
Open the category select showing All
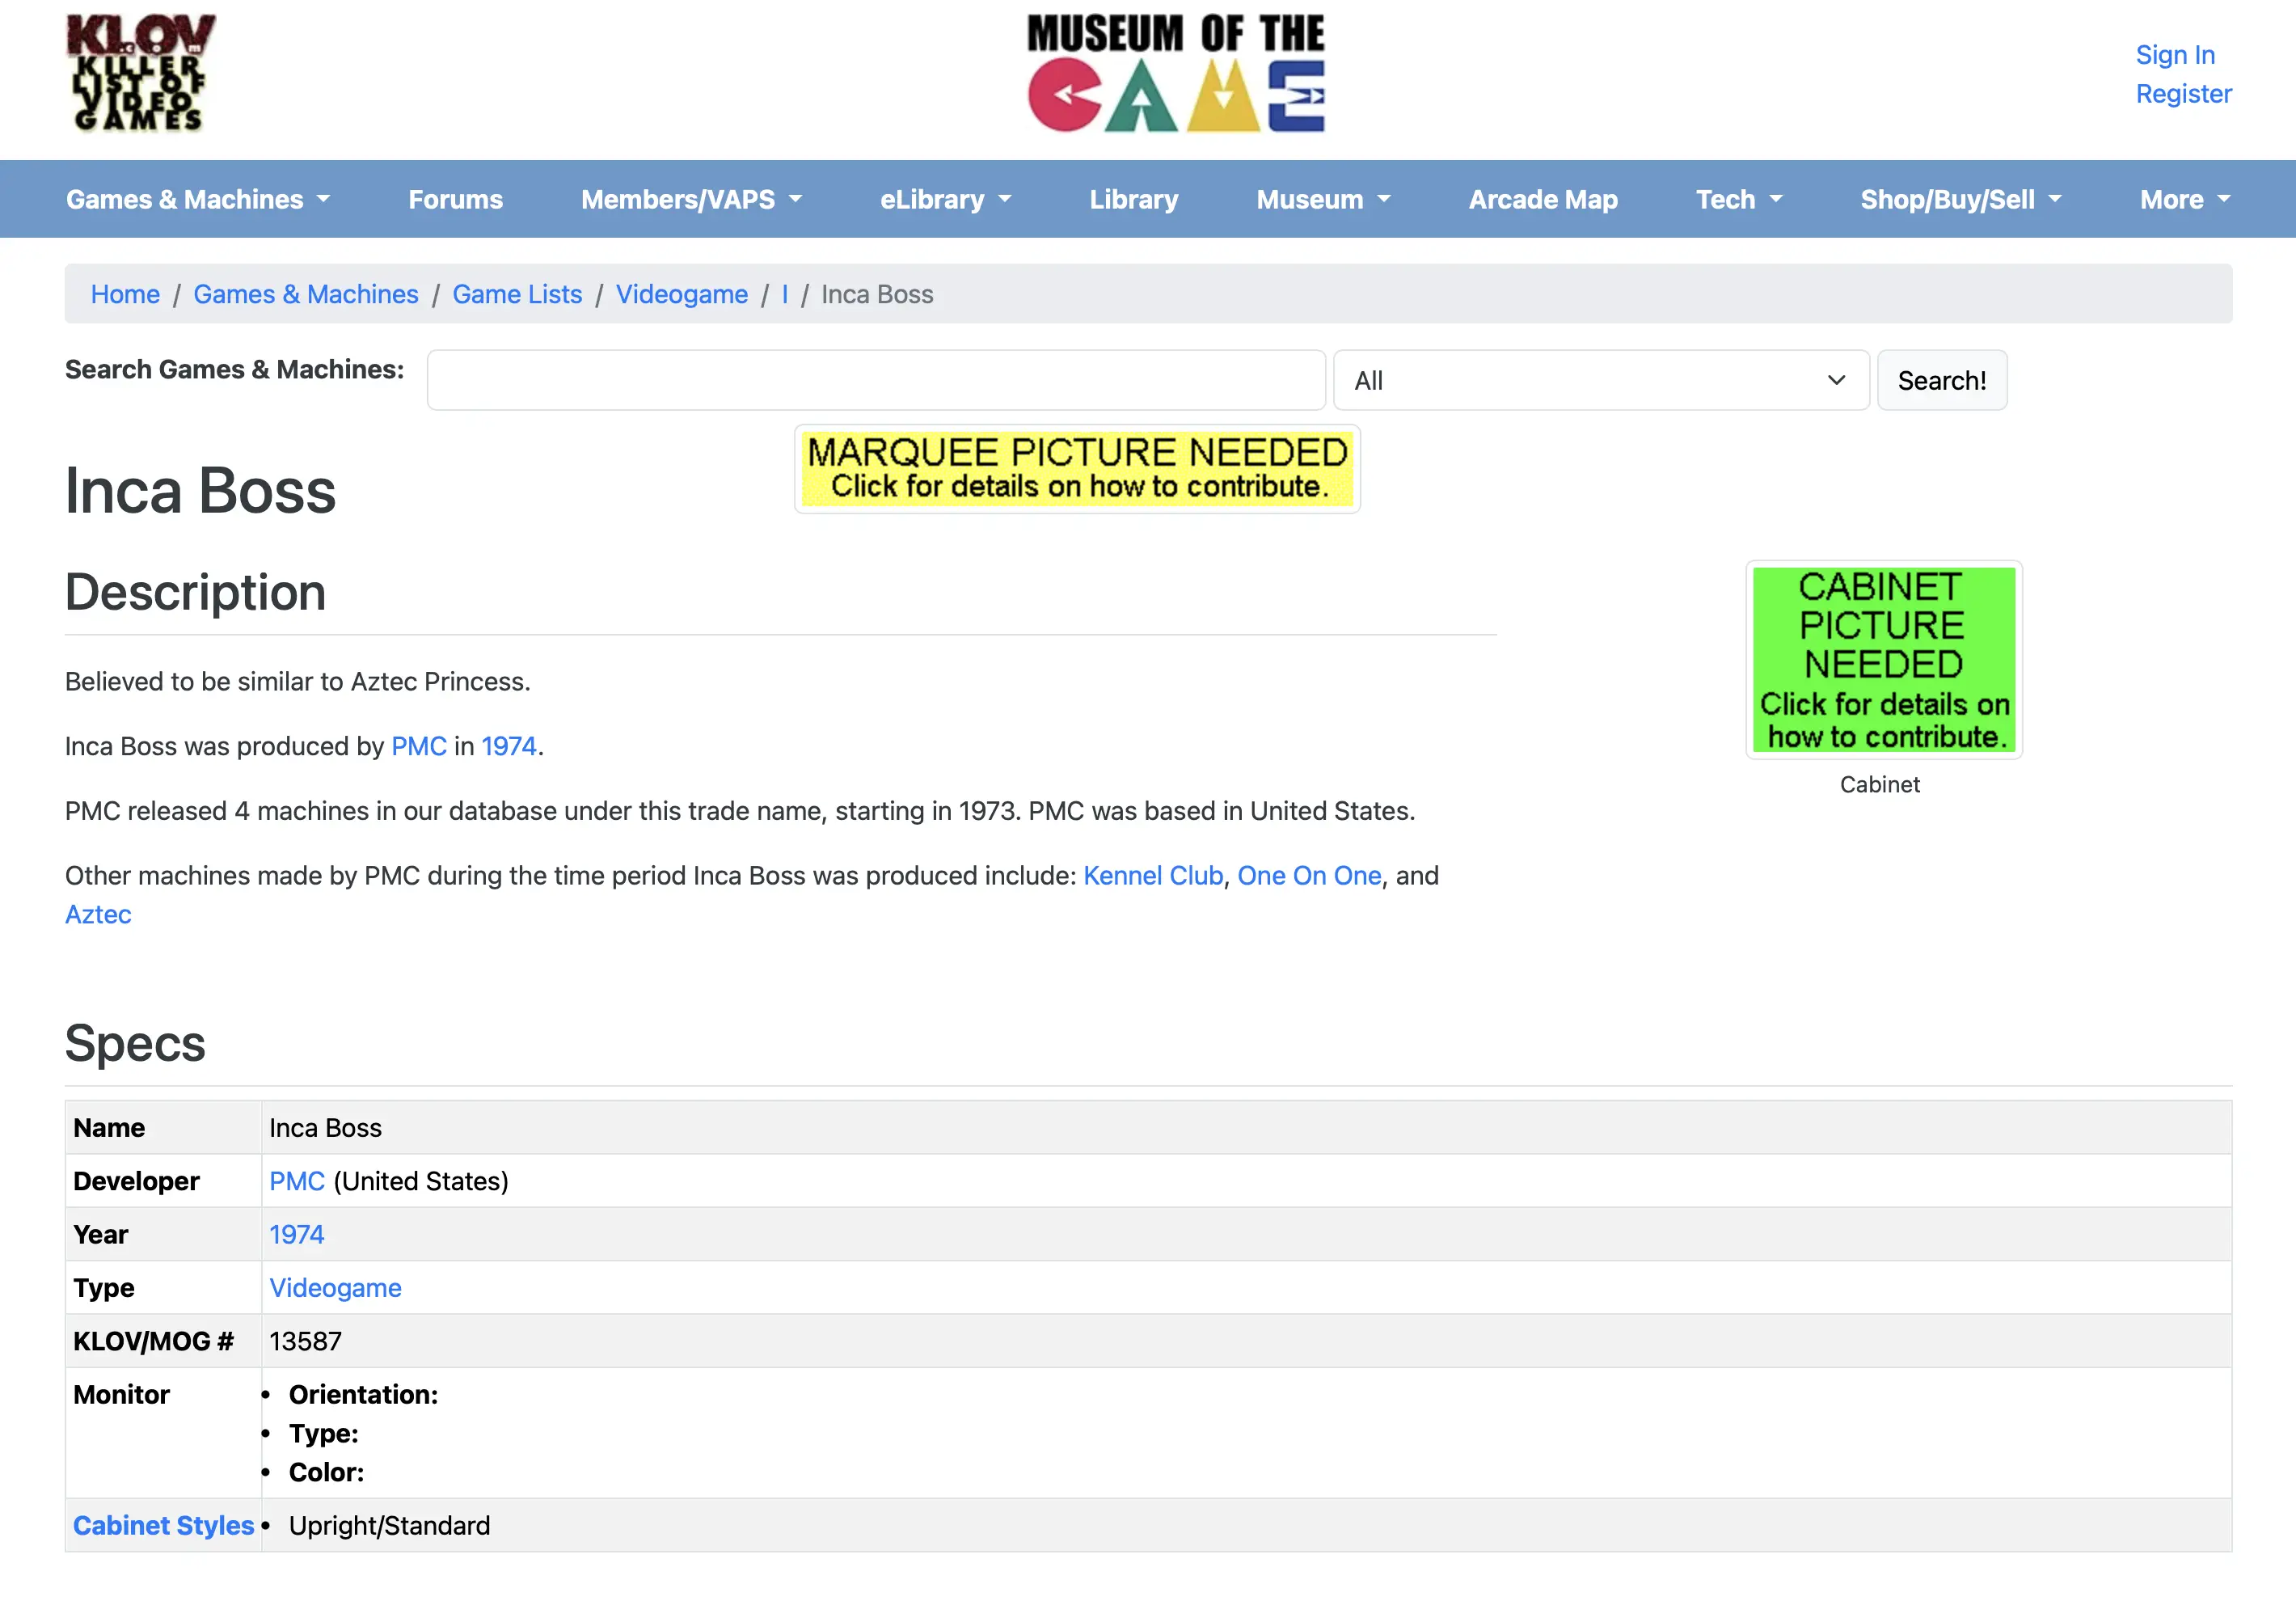point(1600,380)
